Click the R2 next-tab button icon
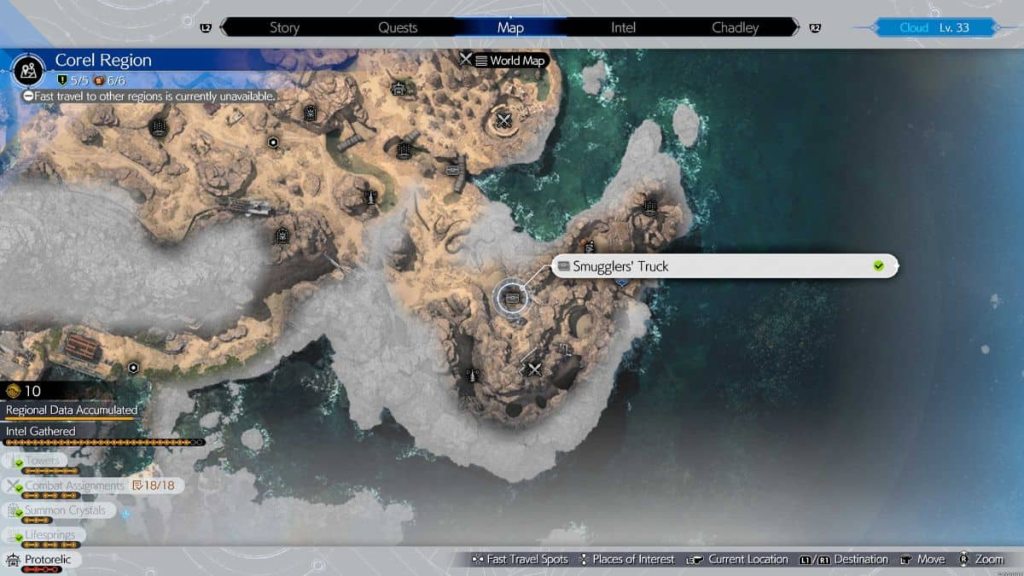Image resolution: width=1024 pixels, height=576 pixels. click(x=814, y=27)
